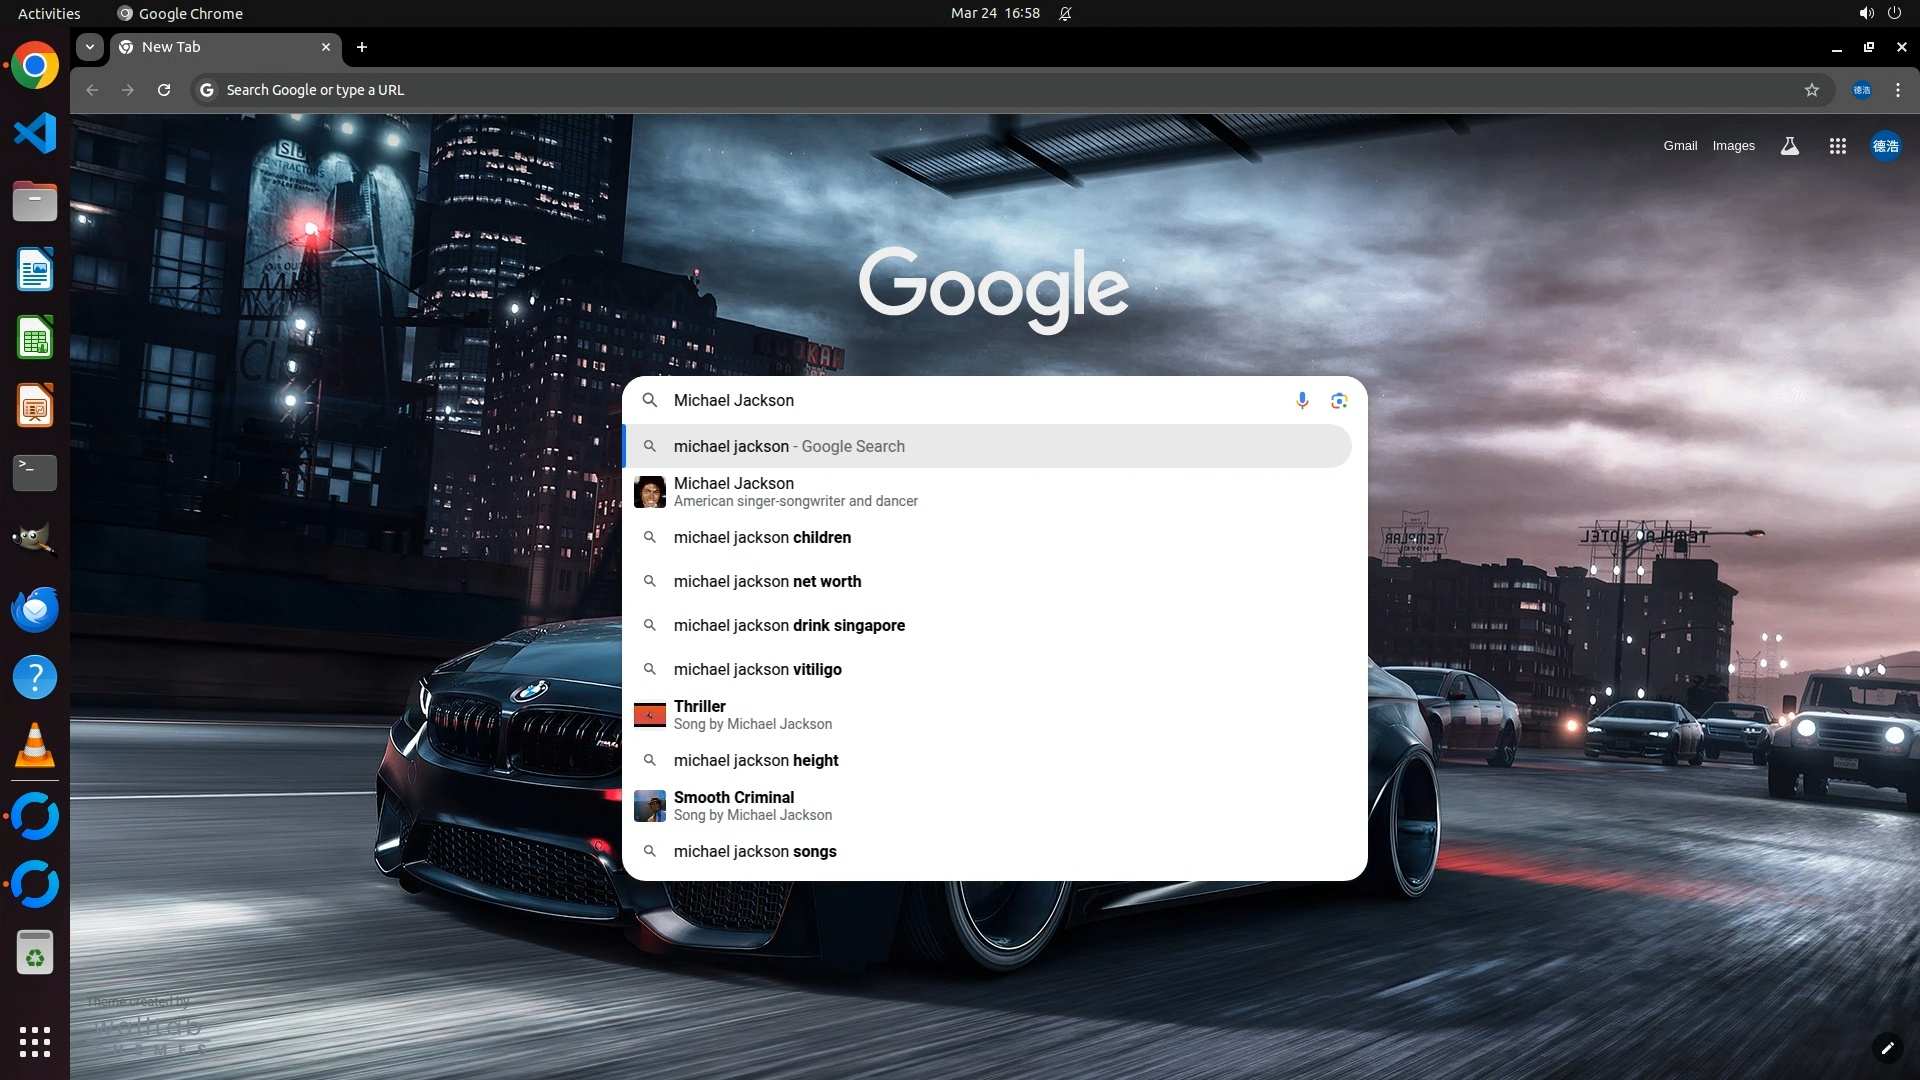Expand the tab search dropdown

point(90,47)
